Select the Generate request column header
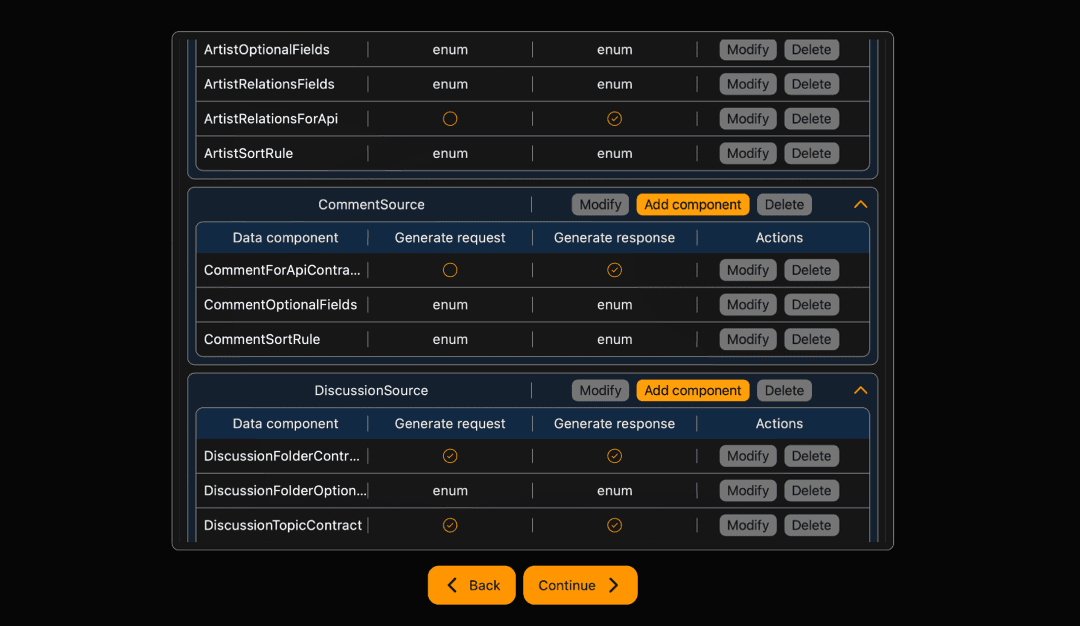 [x=450, y=237]
